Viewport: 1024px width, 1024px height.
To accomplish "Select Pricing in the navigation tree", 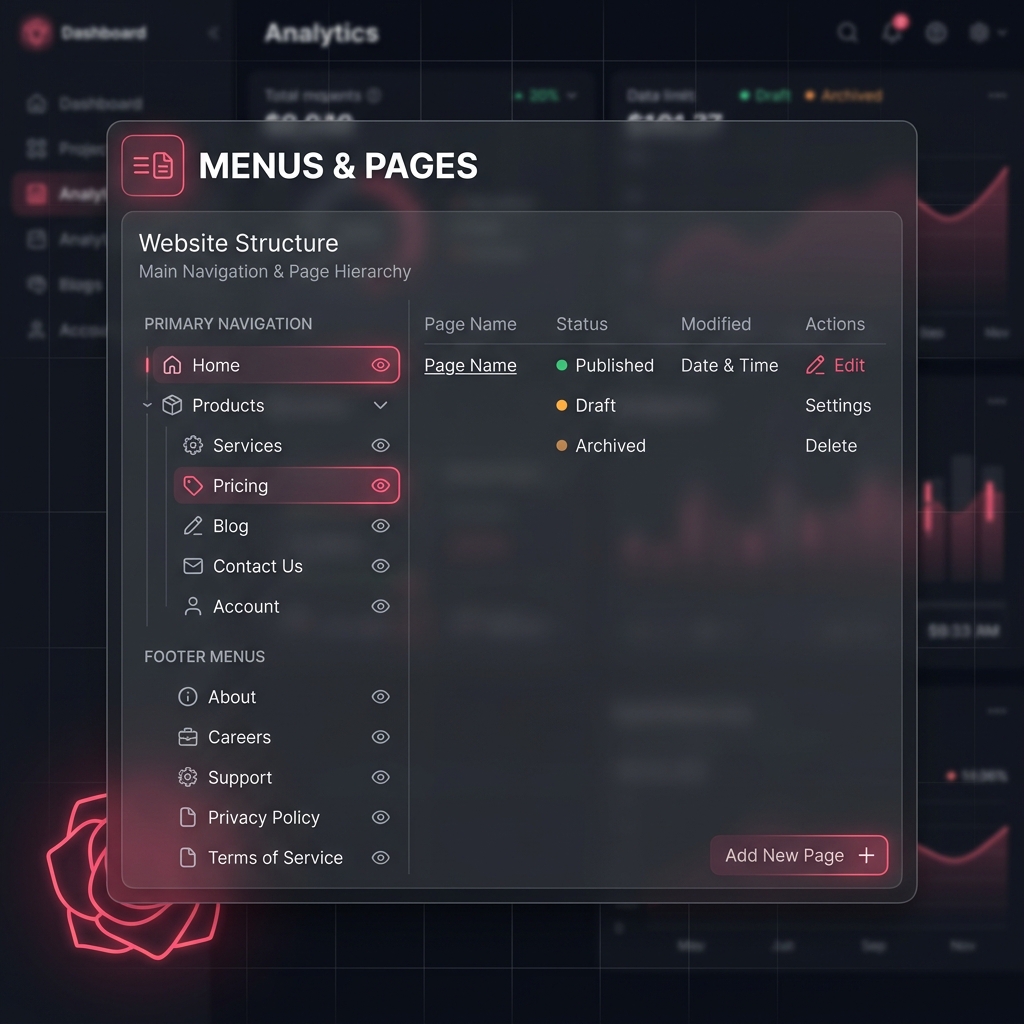I will click(x=287, y=485).
